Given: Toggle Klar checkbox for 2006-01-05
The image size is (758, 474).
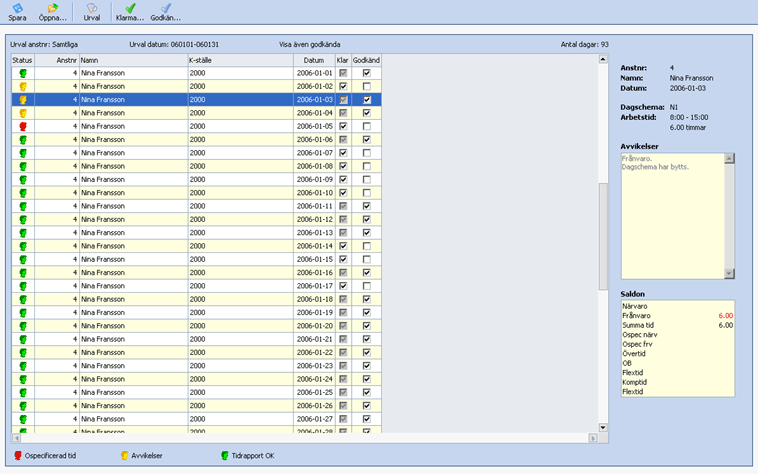Looking at the screenshot, I should tap(343, 127).
